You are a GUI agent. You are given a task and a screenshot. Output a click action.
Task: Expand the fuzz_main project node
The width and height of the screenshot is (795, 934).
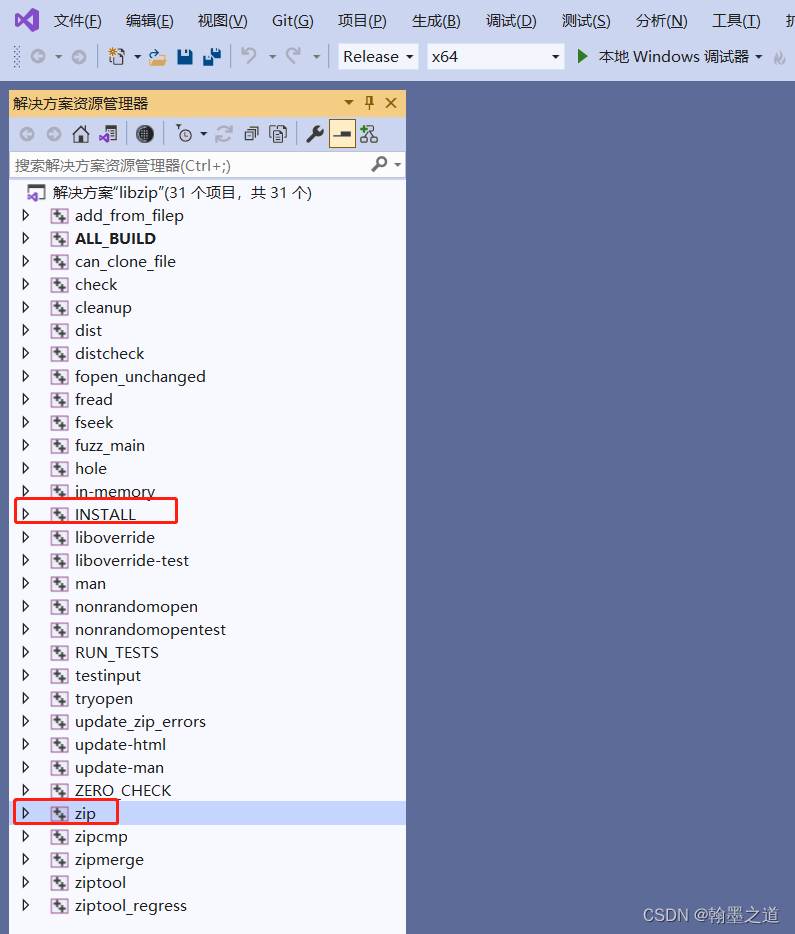tap(26, 445)
